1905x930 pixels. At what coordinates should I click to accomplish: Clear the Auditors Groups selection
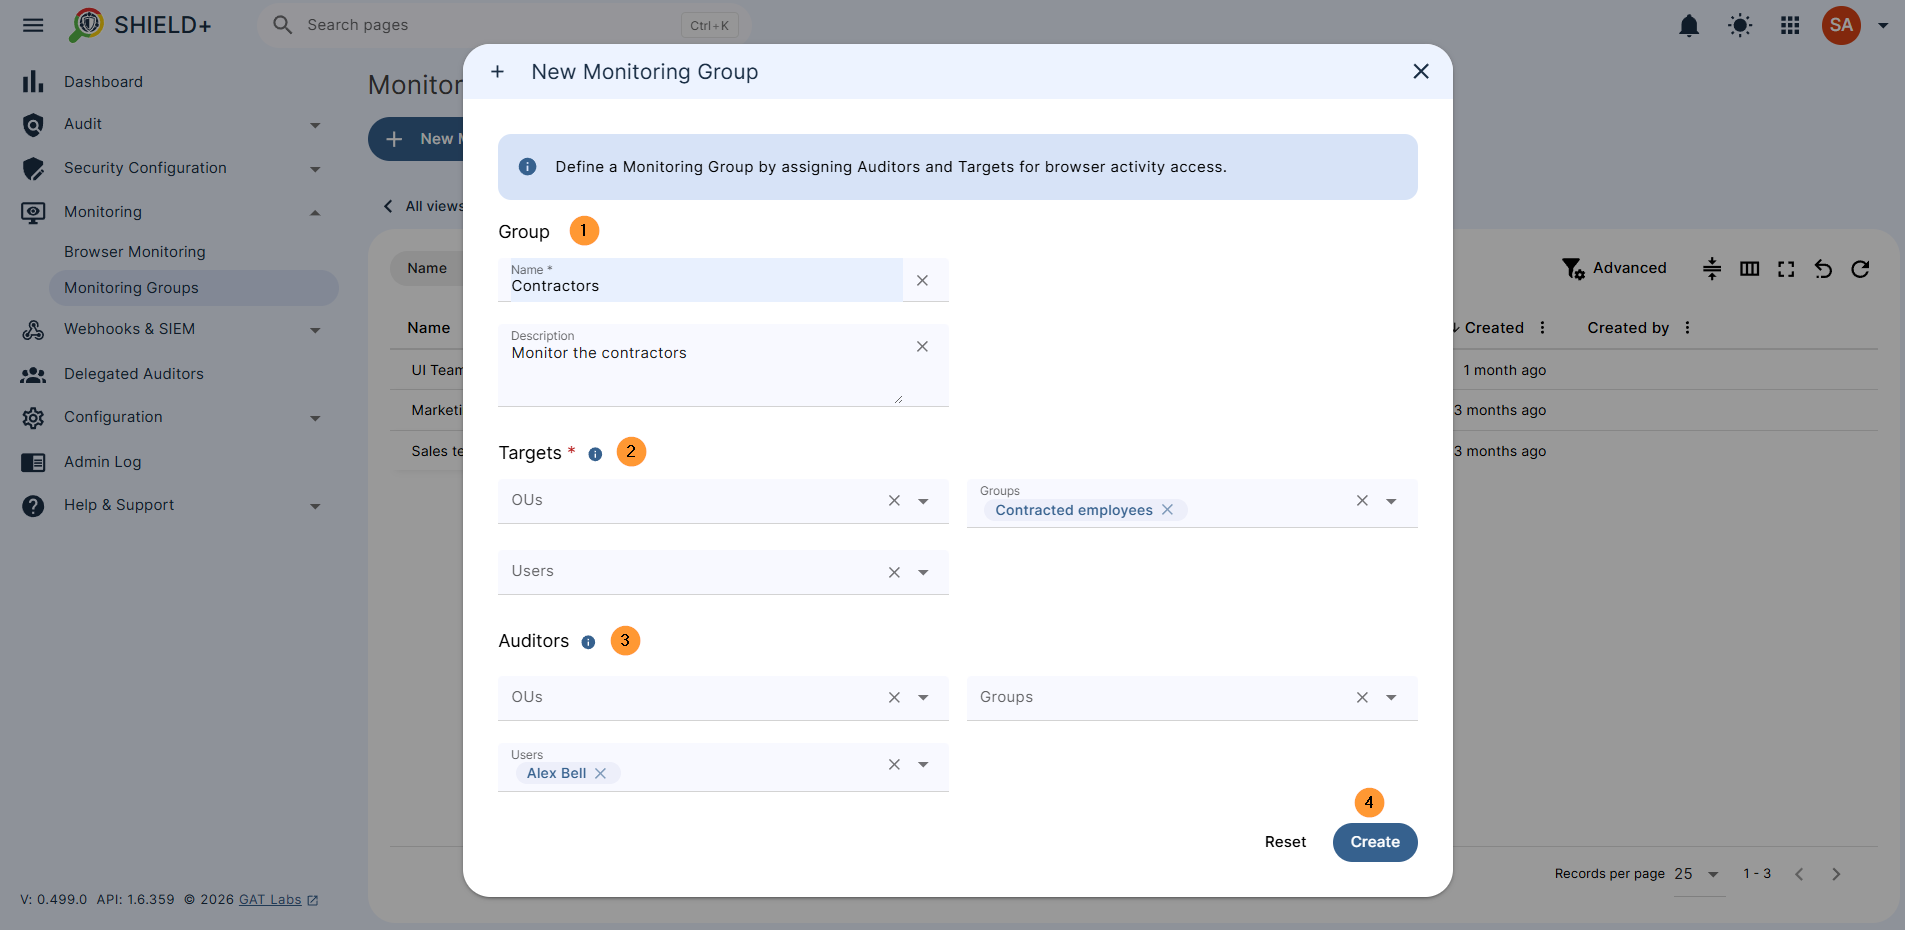click(1362, 698)
